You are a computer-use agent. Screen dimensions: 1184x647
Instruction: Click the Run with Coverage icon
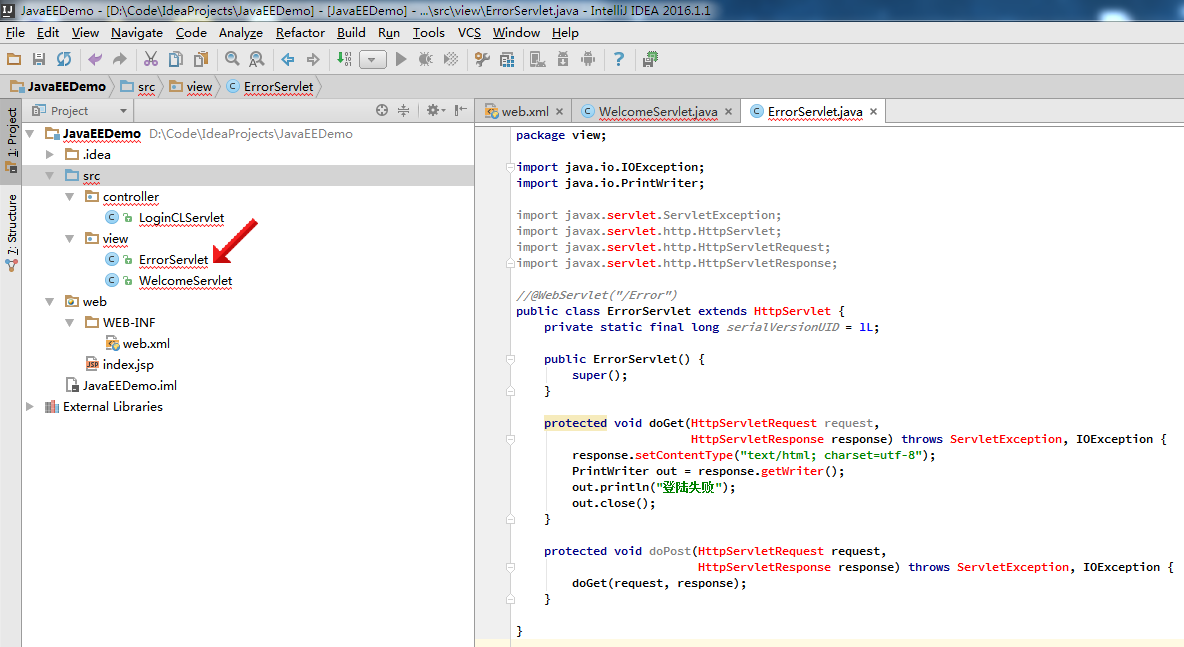pos(451,59)
